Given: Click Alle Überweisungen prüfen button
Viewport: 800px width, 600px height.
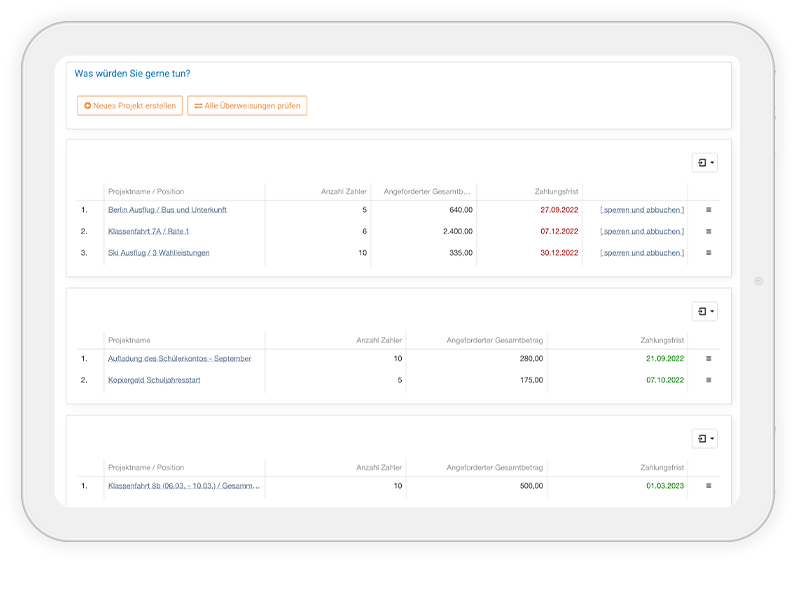Looking at the screenshot, I should (247, 106).
